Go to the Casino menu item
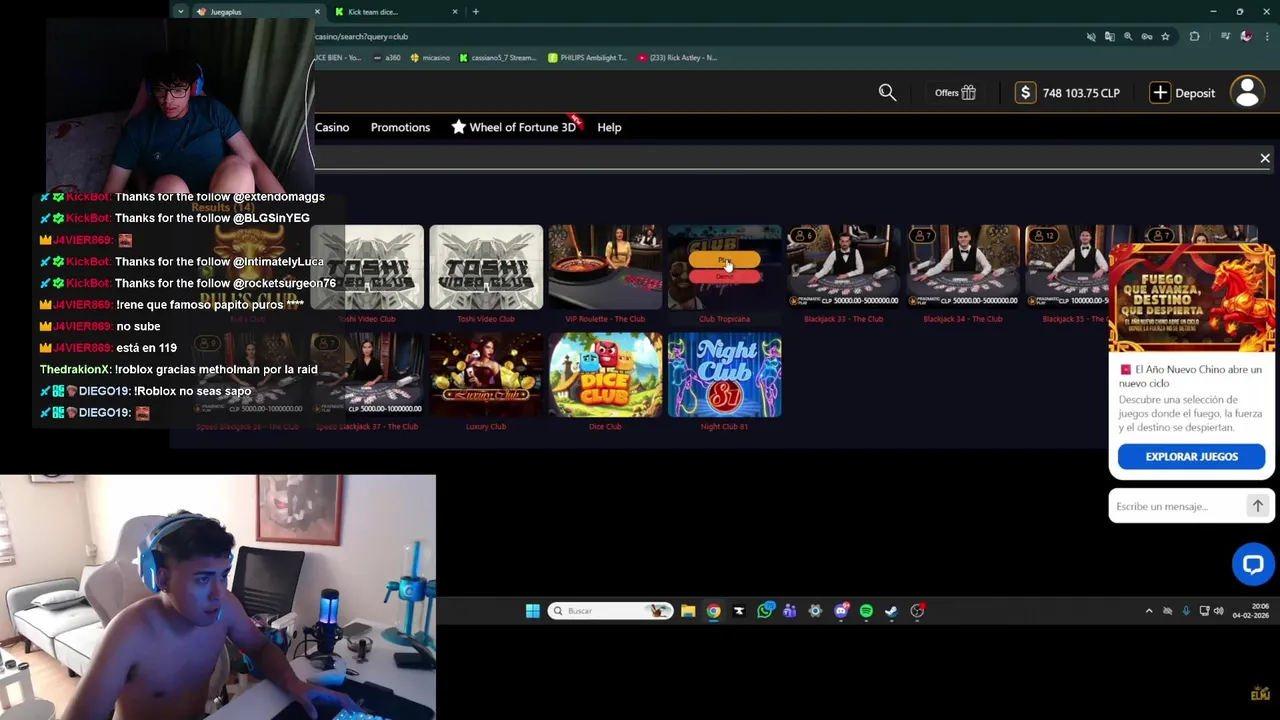The height and width of the screenshot is (720, 1280). pyautogui.click(x=332, y=127)
